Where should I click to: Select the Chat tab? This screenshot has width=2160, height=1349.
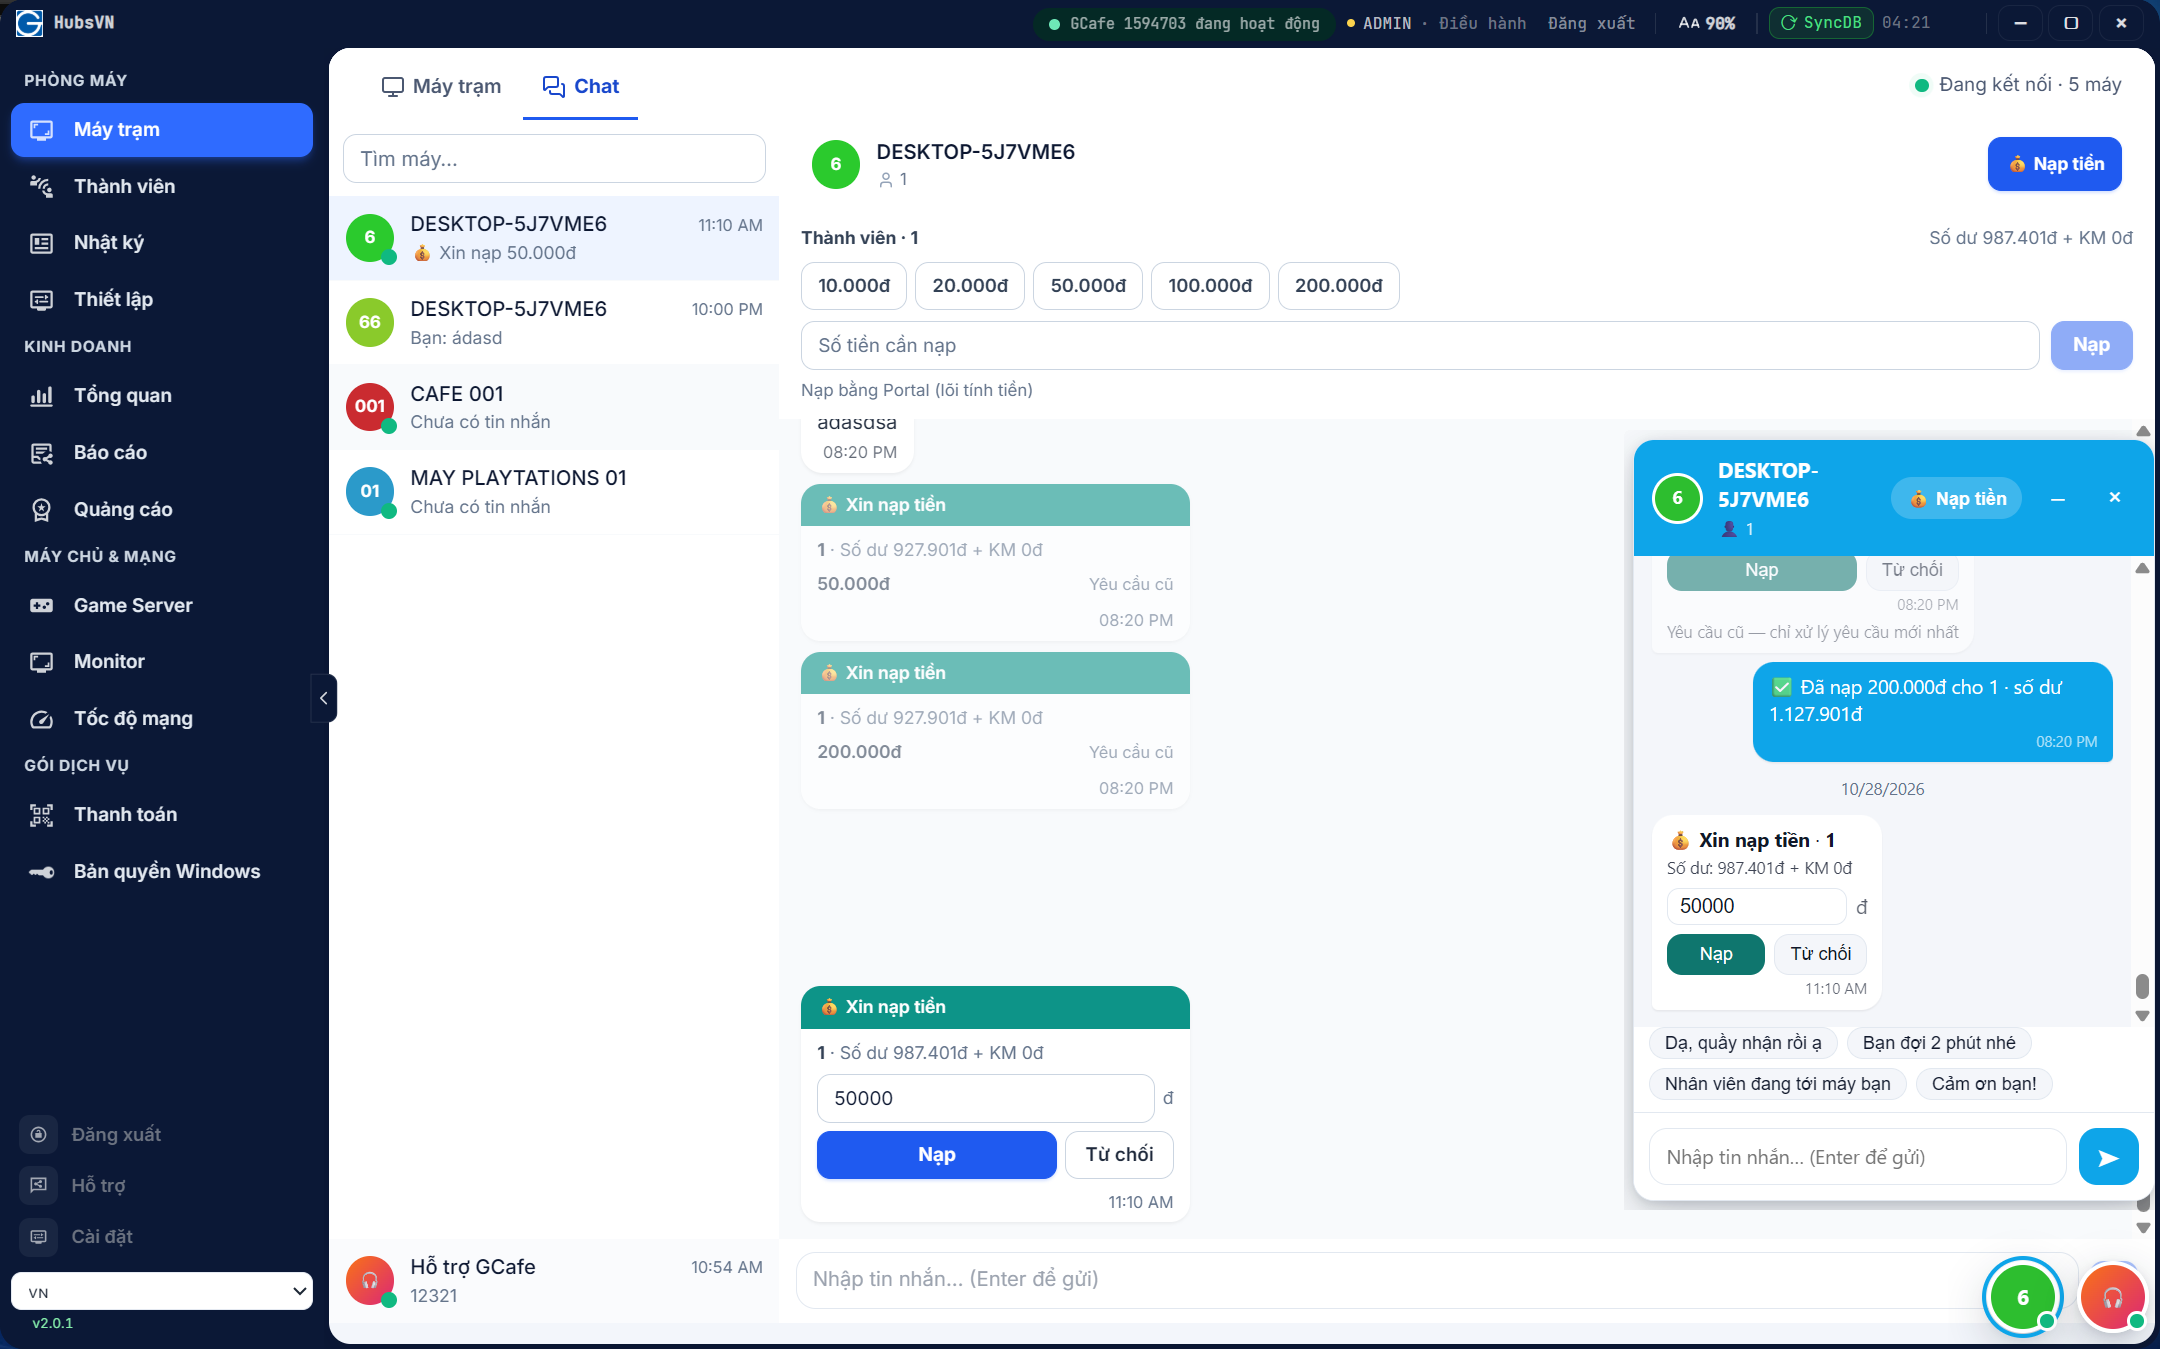pyautogui.click(x=580, y=86)
